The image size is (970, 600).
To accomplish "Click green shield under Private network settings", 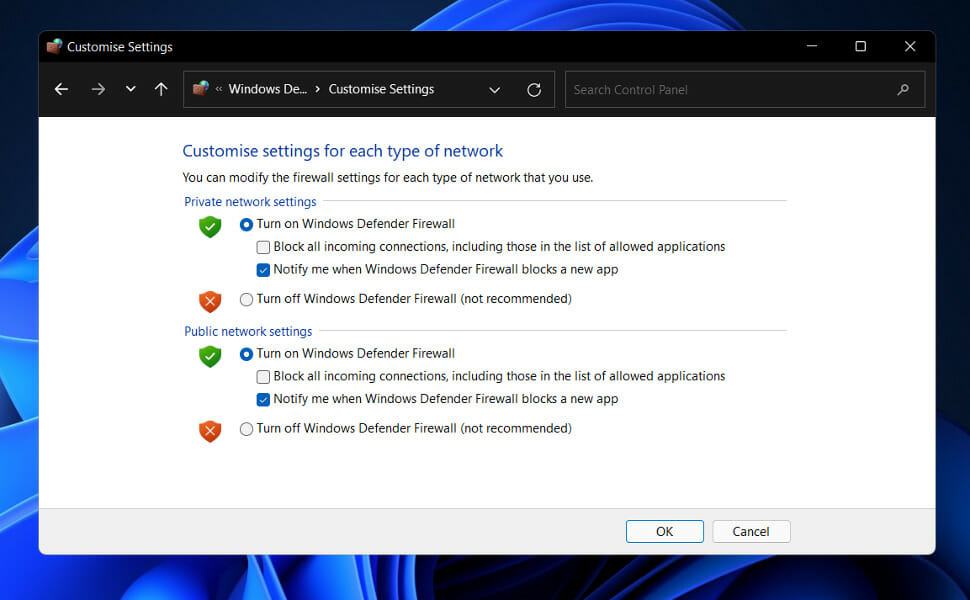I will pyautogui.click(x=210, y=226).
